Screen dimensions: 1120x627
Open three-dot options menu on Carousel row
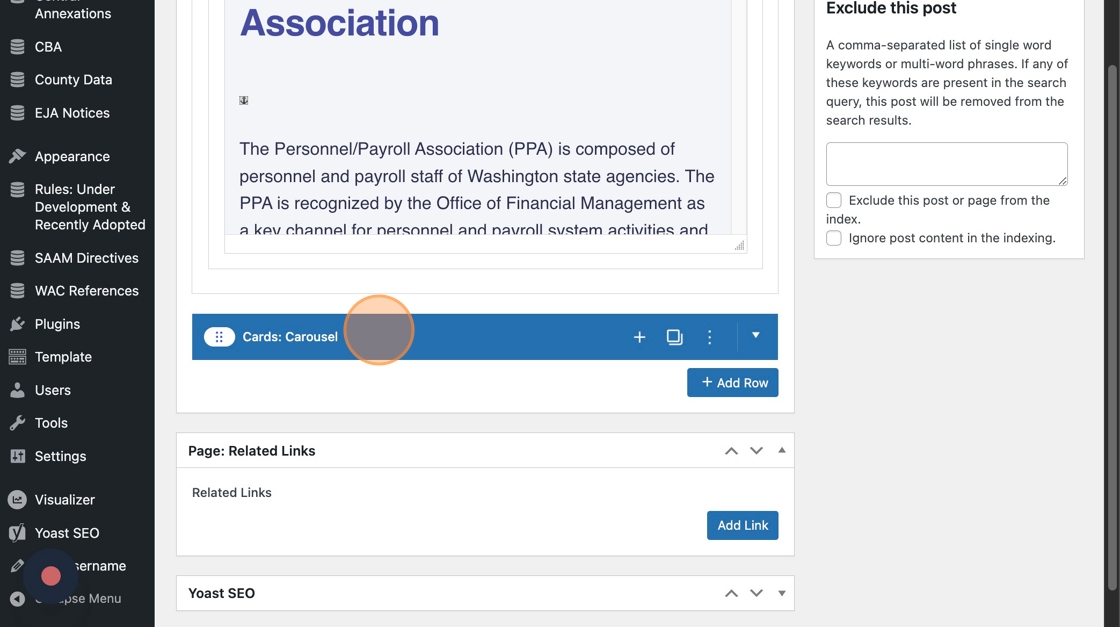(709, 337)
